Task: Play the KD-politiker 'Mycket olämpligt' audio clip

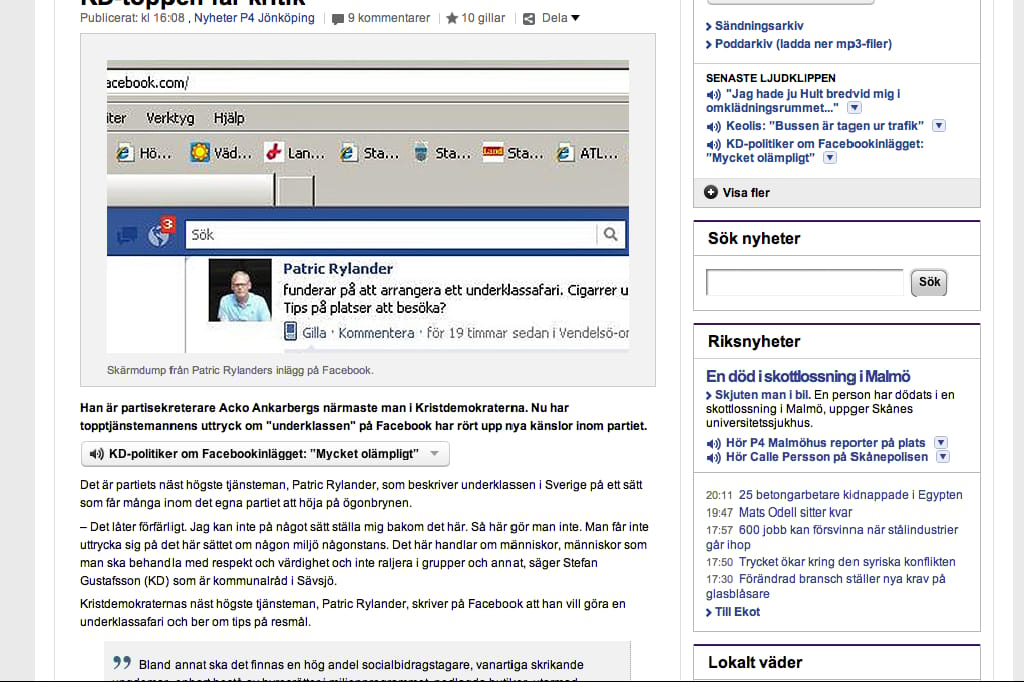Action: 263,453
